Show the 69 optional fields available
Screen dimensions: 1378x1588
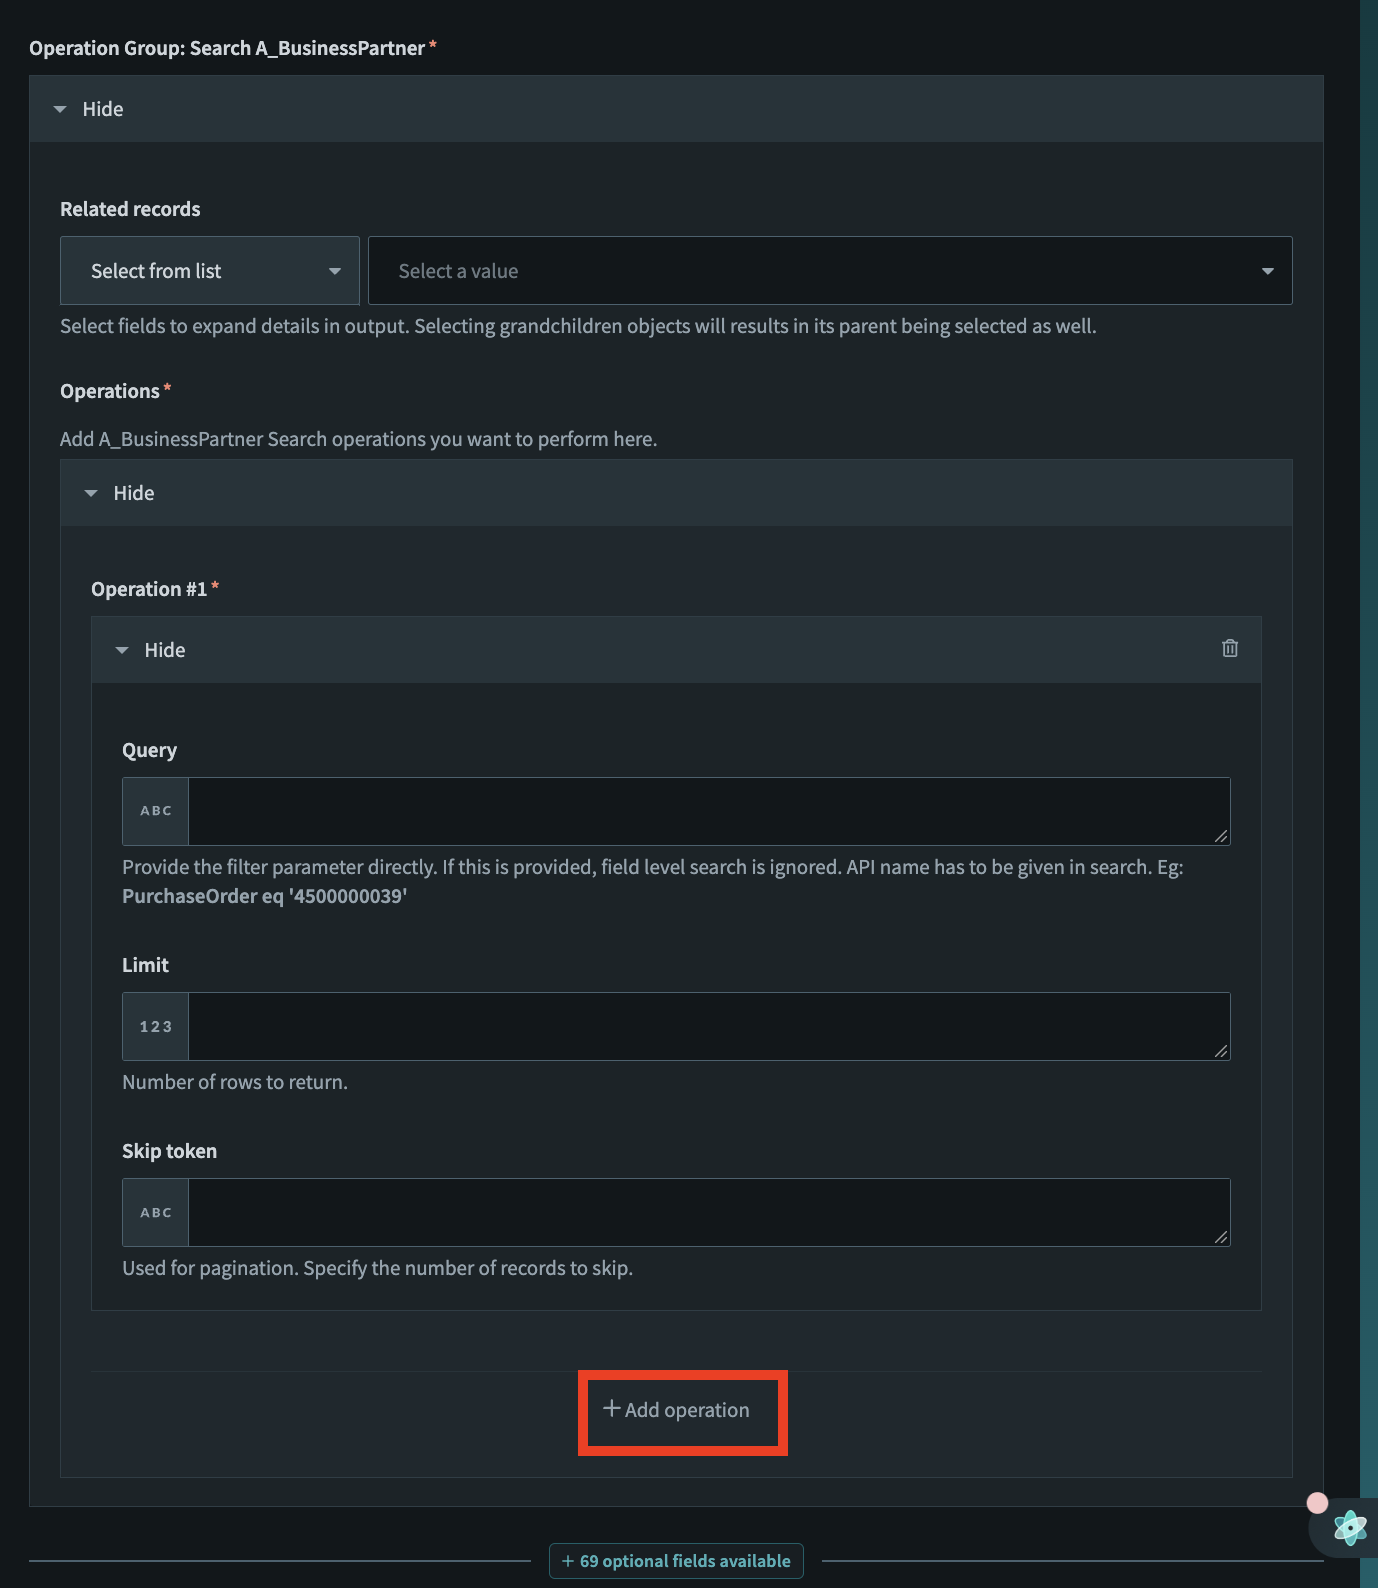click(676, 1560)
